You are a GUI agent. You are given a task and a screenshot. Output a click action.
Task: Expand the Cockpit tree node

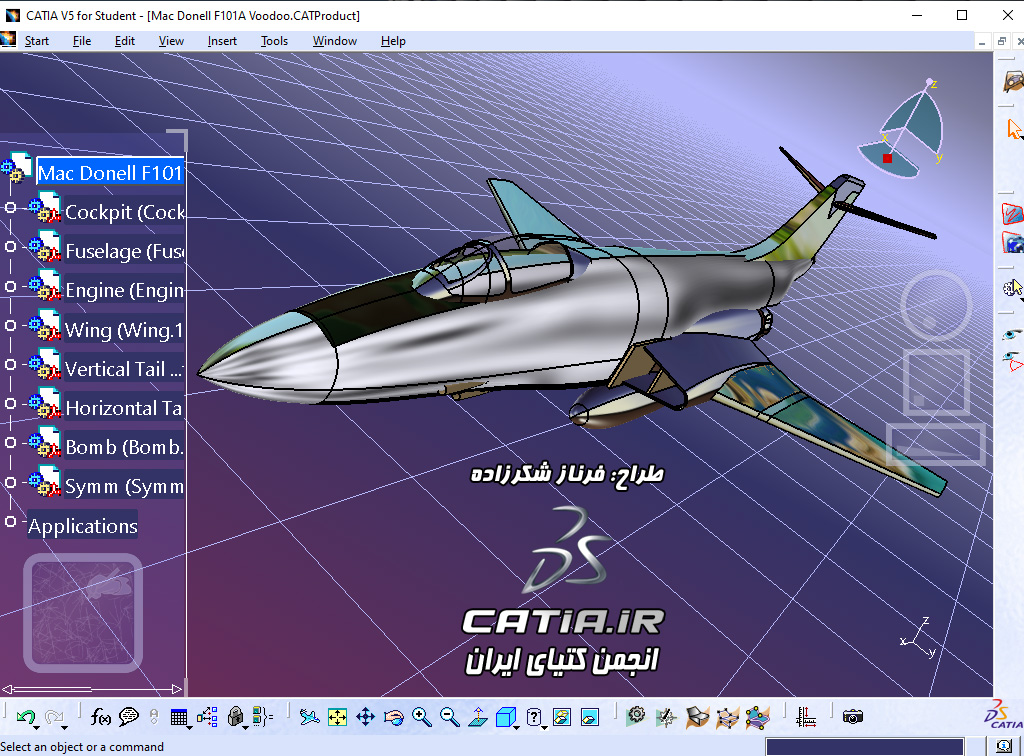[10, 208]
